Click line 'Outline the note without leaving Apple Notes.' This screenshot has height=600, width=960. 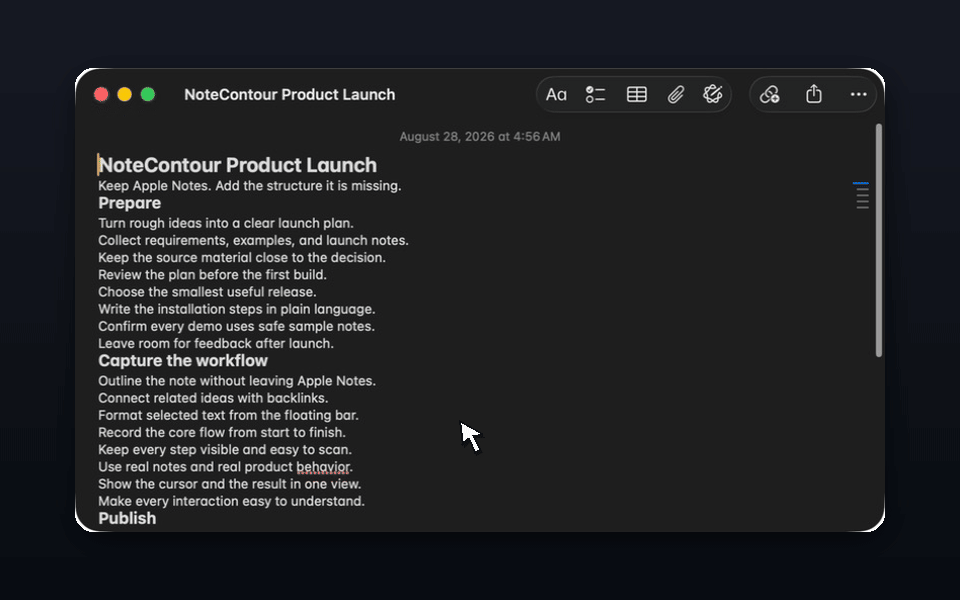pyautogui.click(x=237, y=380)
